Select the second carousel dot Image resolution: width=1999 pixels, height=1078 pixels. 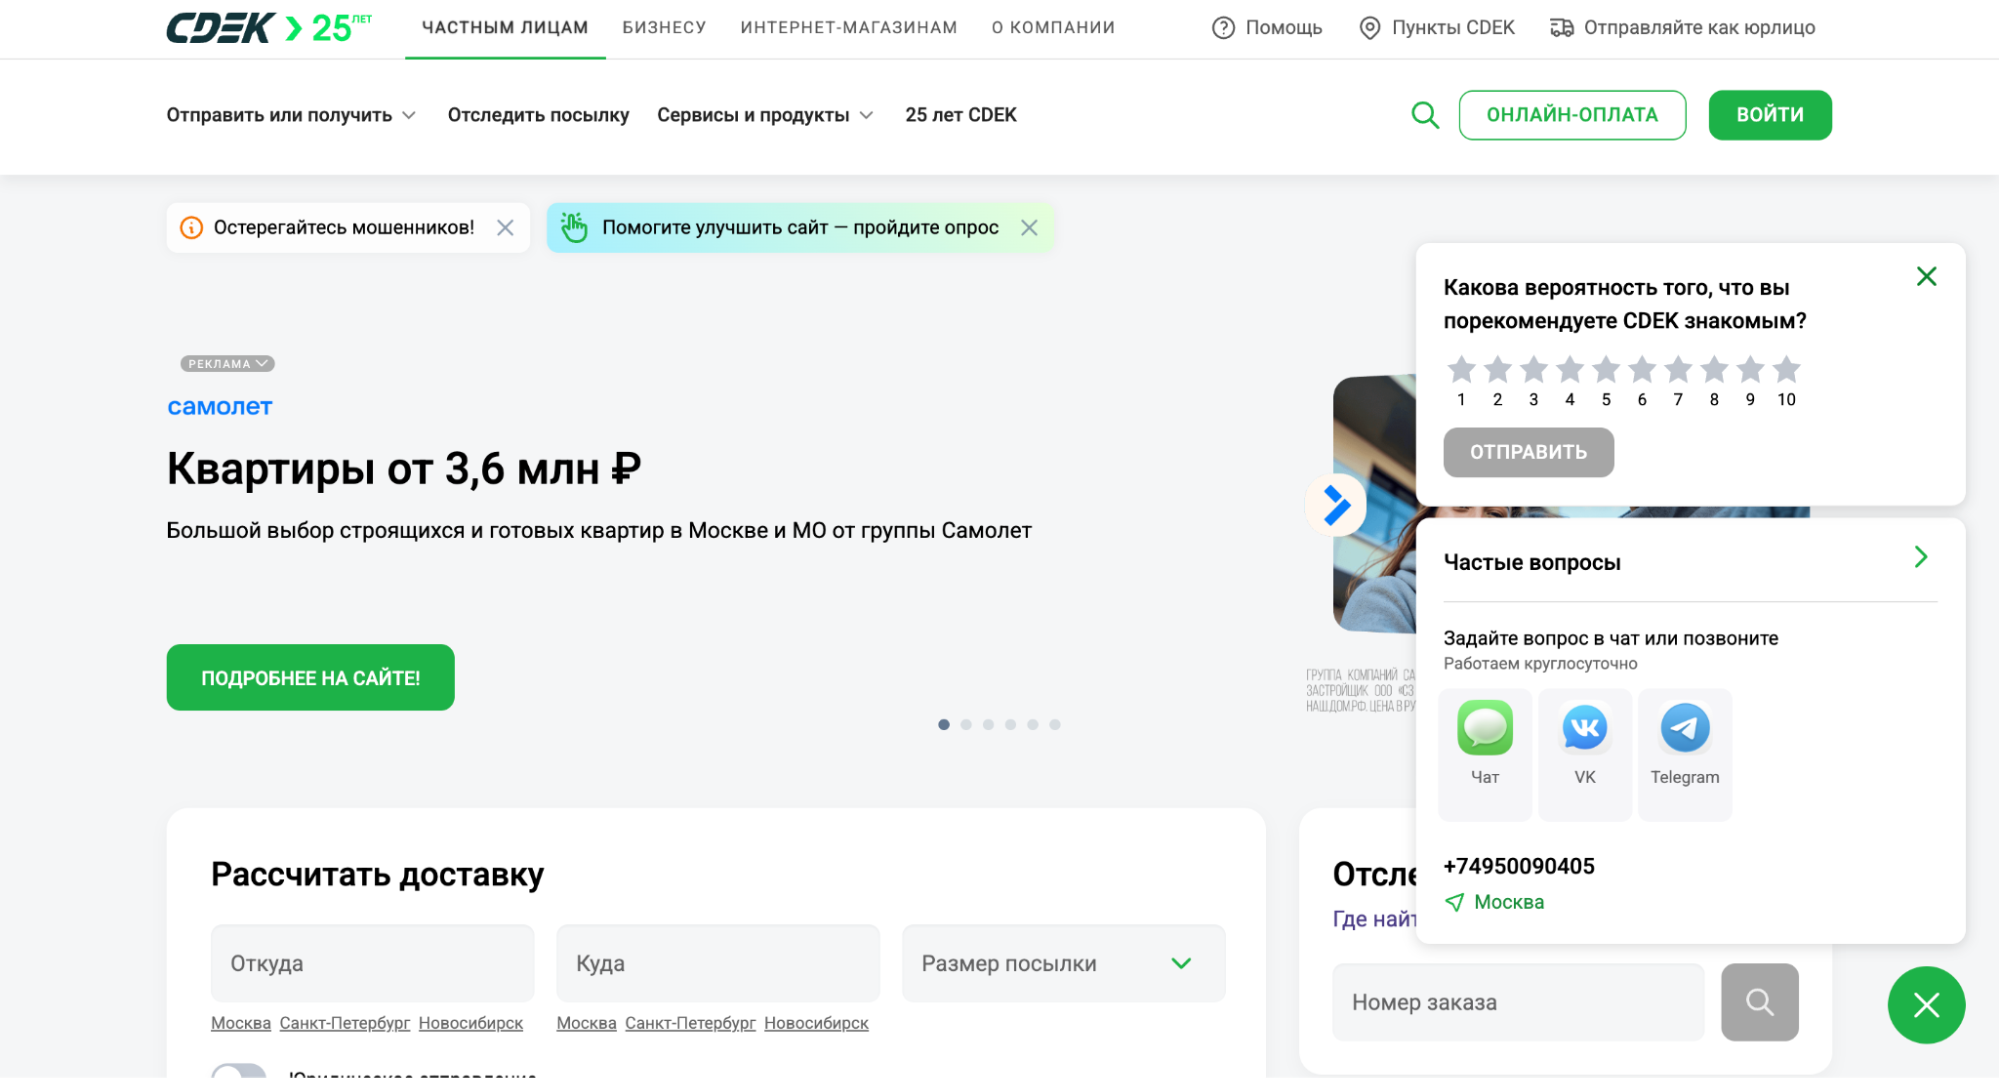966,724
